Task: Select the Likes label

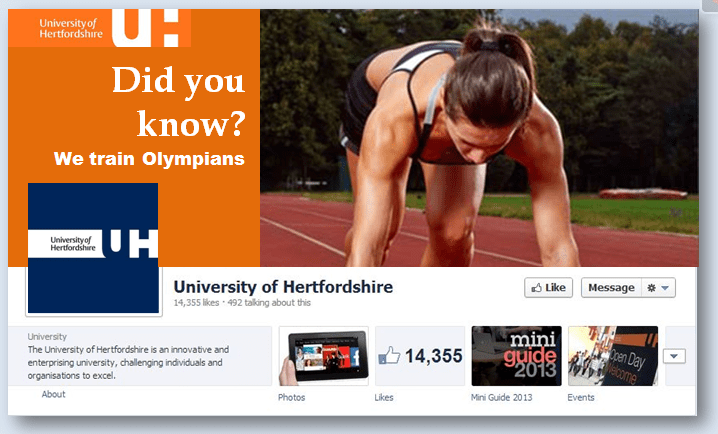Action: (384, 397)
